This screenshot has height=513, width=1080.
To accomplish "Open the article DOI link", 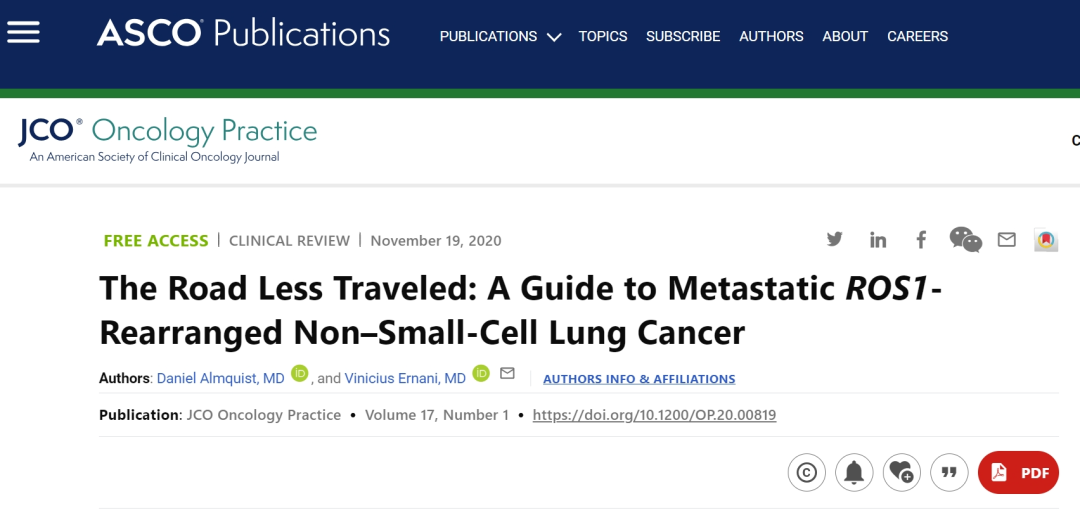I will pyautogui.click(x=654, y=415).
